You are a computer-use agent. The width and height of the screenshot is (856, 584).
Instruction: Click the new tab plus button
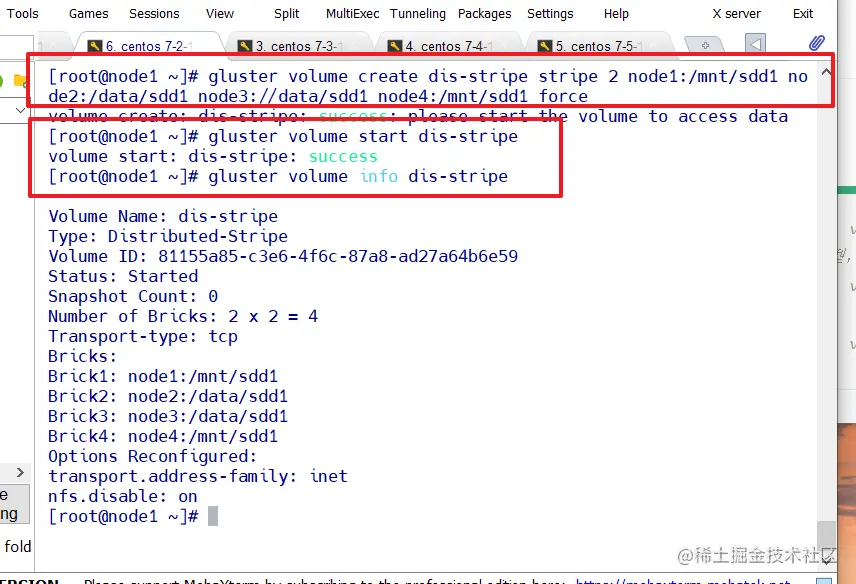click(705, 45)
